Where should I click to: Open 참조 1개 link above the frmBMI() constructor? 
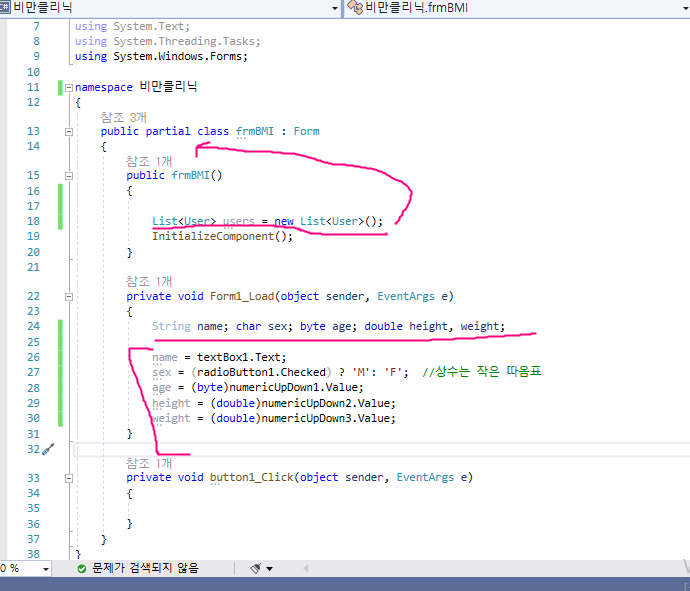pyautogui.click(x=149, y=161)
